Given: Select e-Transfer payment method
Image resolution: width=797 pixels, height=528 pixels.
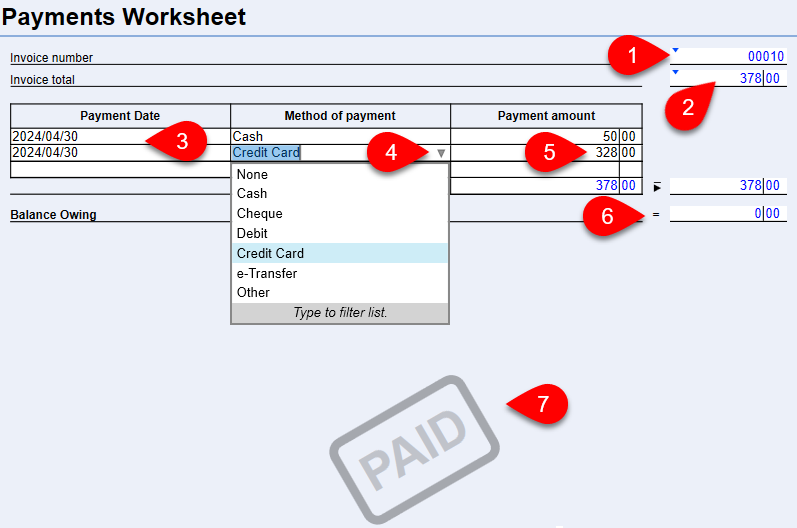Looking at the screenshot, I should point(340,273).
